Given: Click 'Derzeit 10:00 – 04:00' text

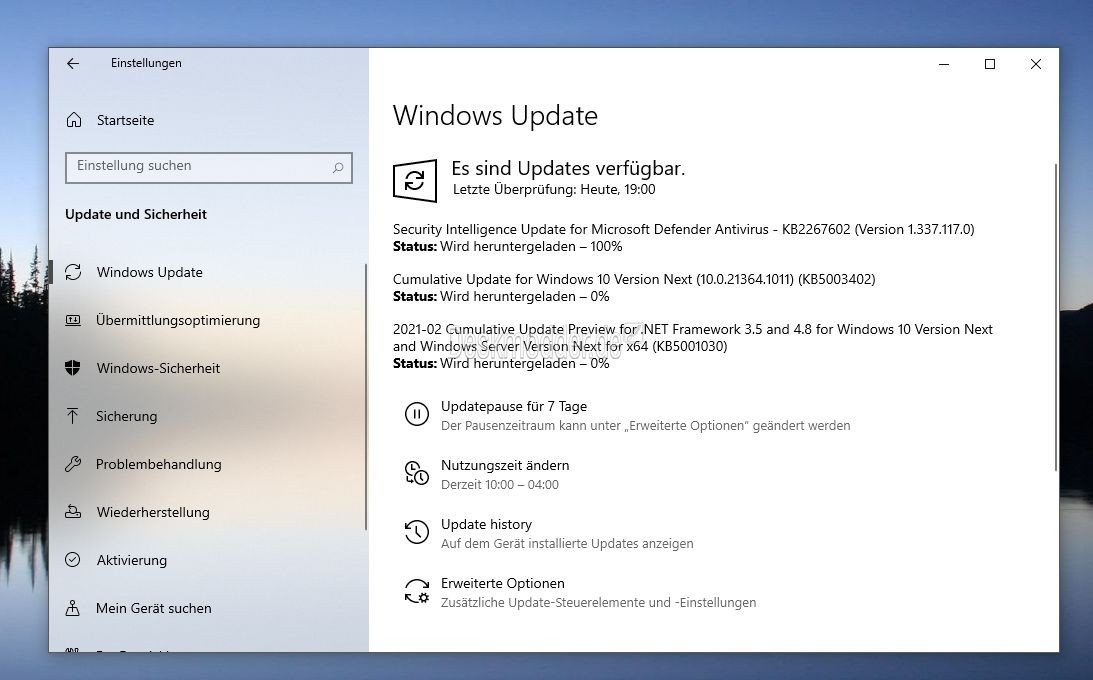Looking at the screenshot, I should coord(500,485).
